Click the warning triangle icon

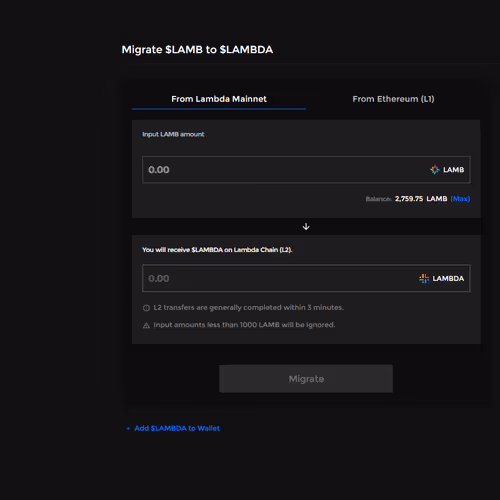pyautogui.click(x=146, y=325)
